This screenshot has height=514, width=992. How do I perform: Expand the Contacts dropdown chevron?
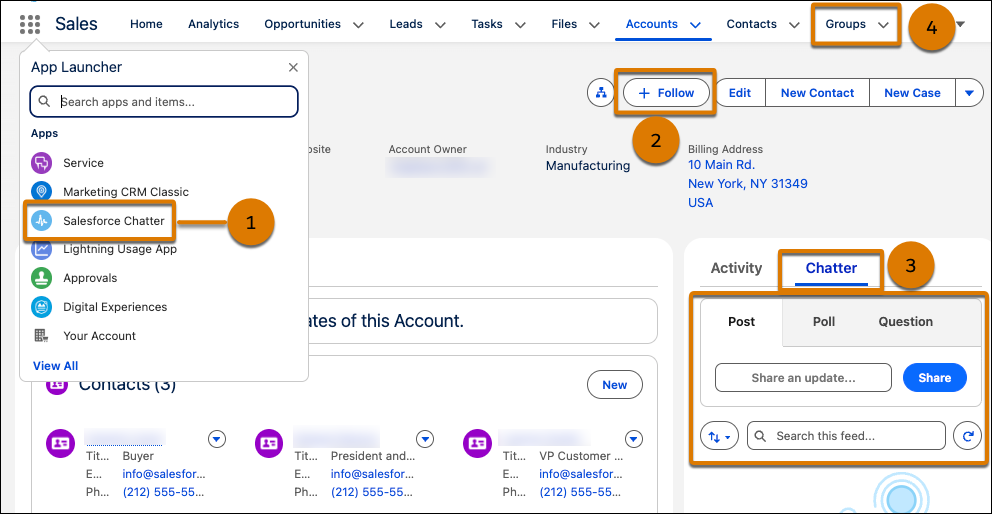coord(795,25)
